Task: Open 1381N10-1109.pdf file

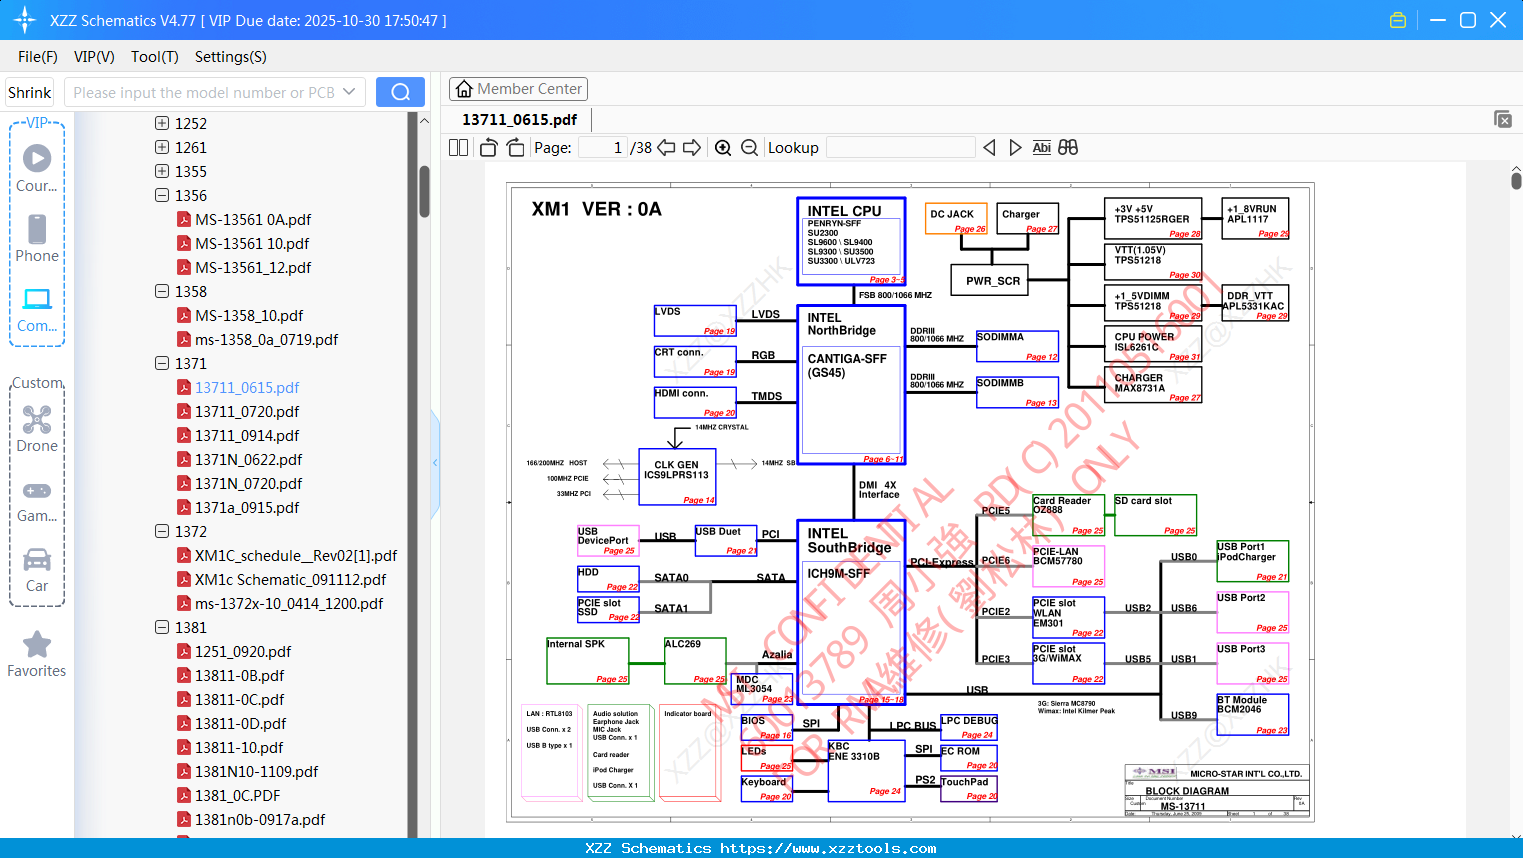Action: (257, 771)
